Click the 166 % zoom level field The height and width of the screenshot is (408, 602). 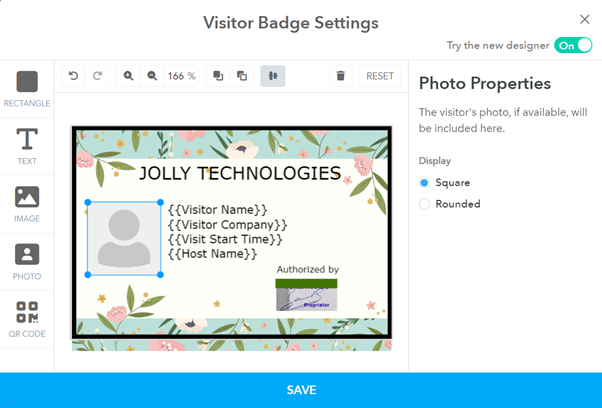(181, 76)
